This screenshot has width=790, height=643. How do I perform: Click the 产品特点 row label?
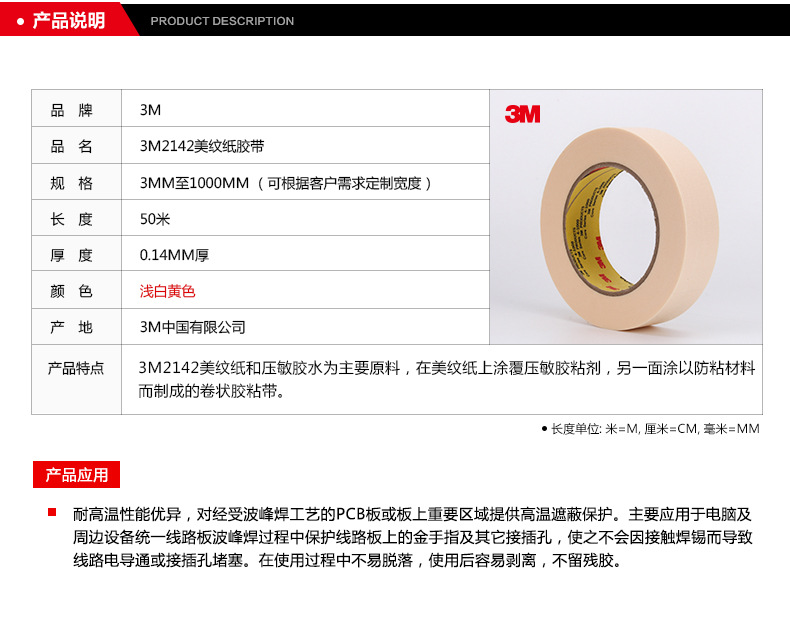pos(75,368)
